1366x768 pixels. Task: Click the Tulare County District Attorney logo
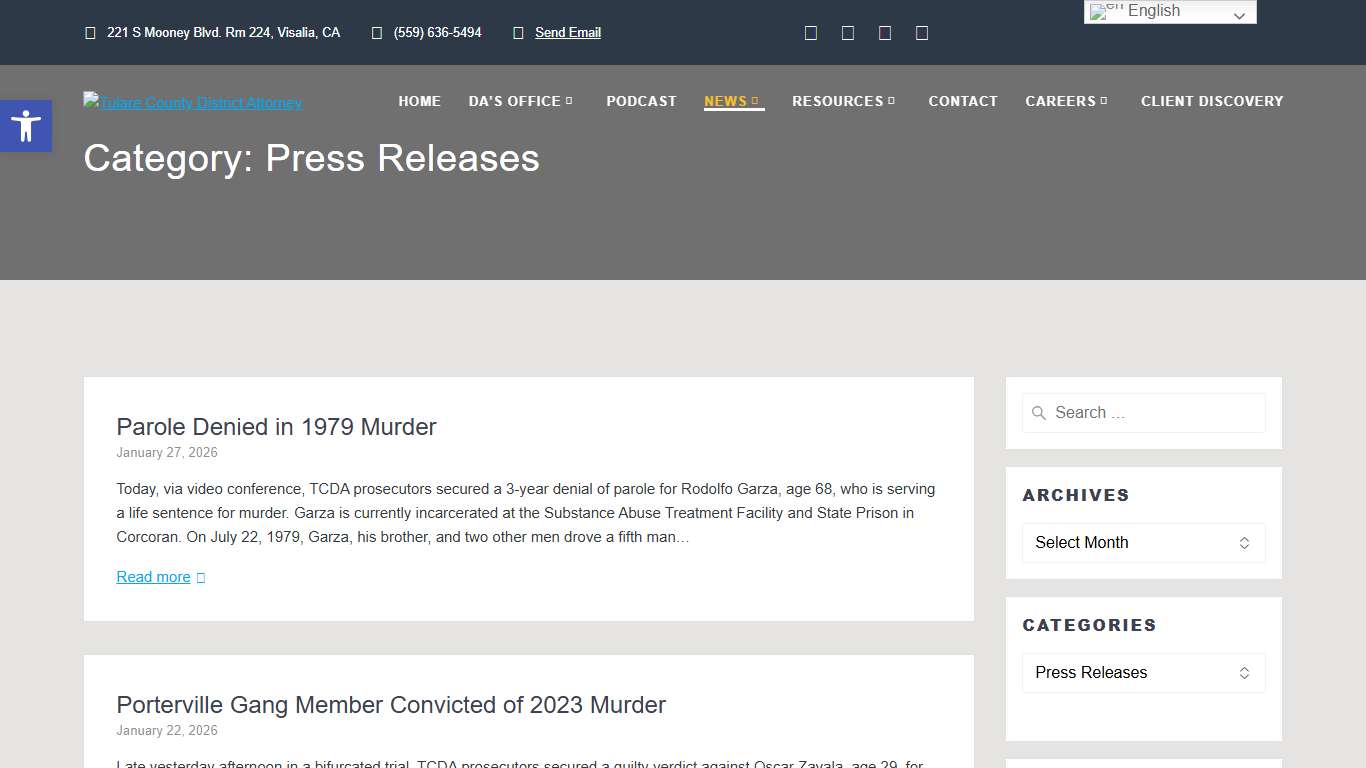point(192,102)
